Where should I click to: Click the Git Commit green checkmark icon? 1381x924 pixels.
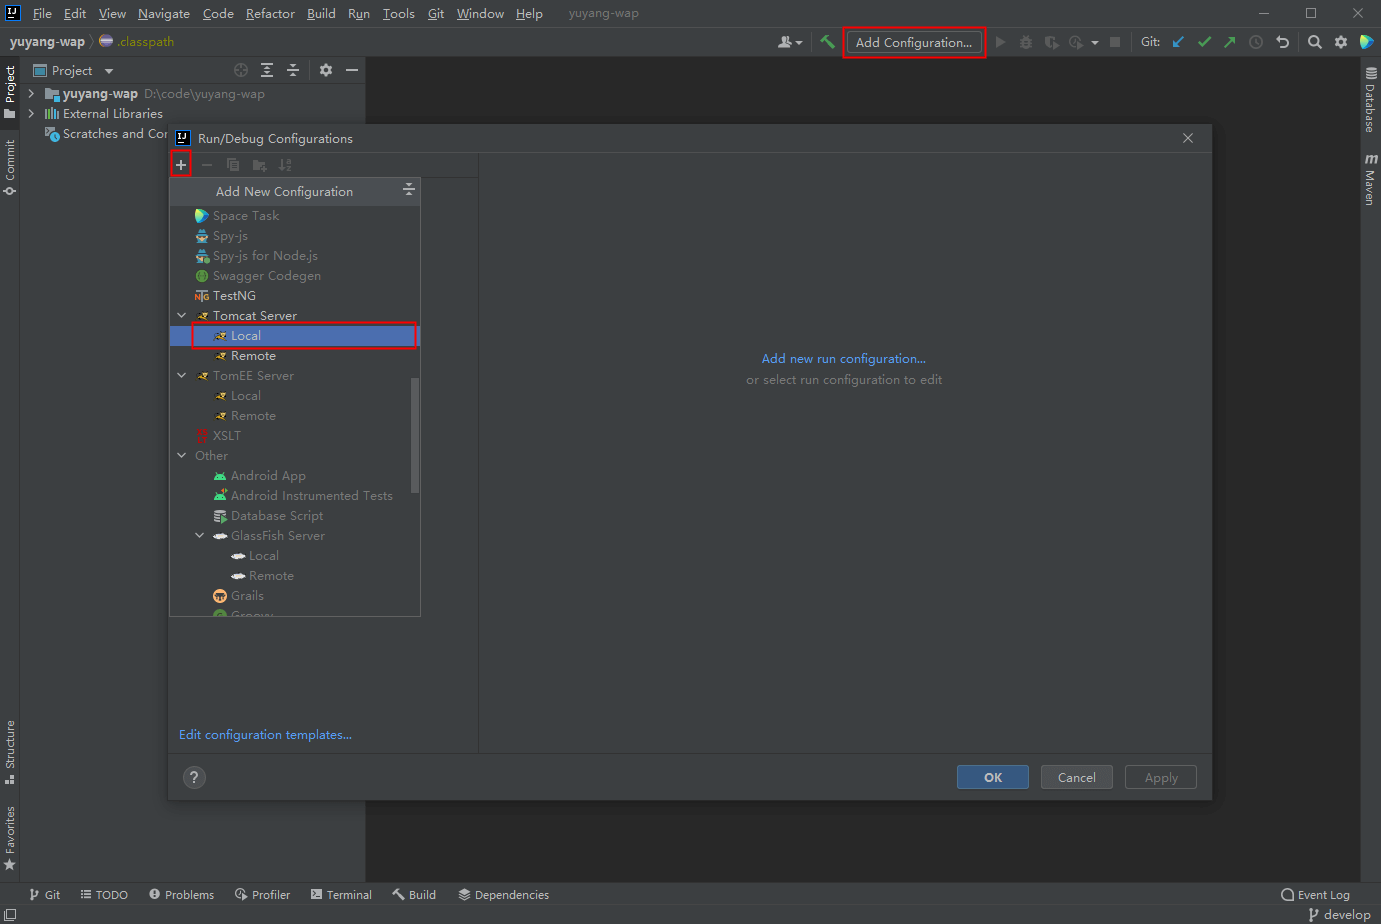click(x=1204, y=42)
